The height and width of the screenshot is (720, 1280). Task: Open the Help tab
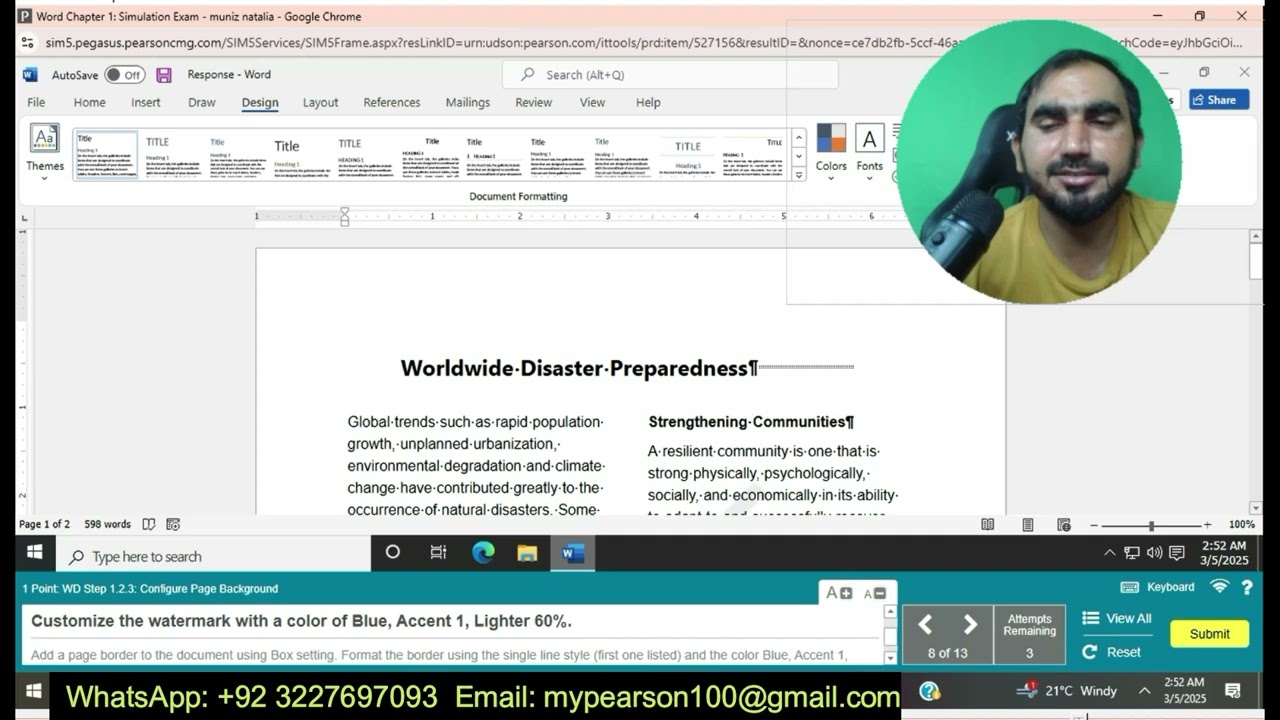(x=648, y=102)
